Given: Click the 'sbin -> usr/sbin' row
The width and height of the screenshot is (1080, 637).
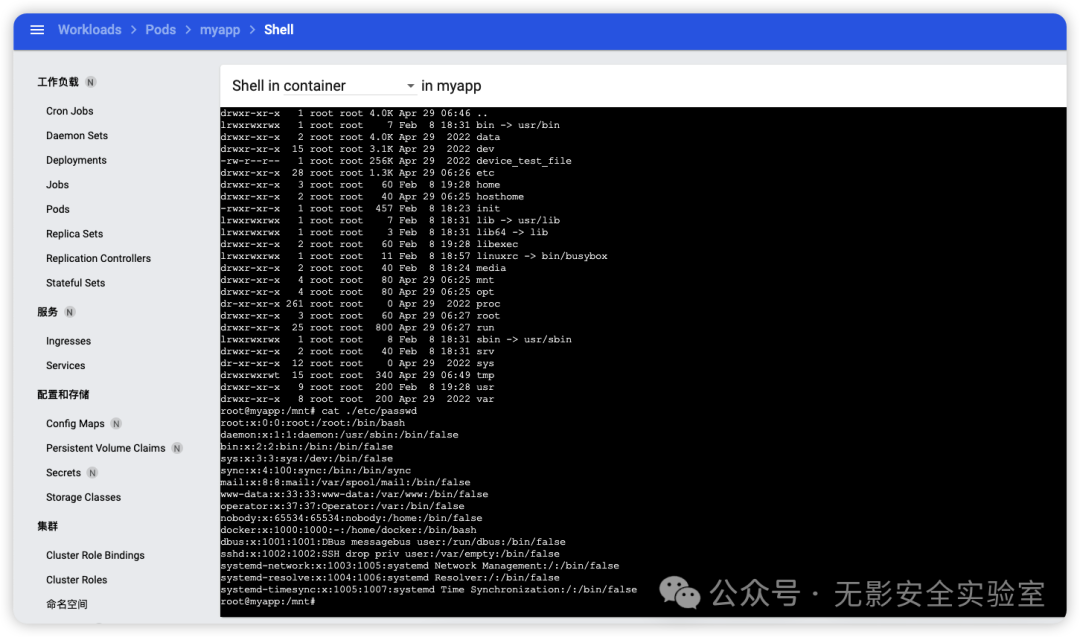Looking at the screenshot, I should click(x=396, y=340).
